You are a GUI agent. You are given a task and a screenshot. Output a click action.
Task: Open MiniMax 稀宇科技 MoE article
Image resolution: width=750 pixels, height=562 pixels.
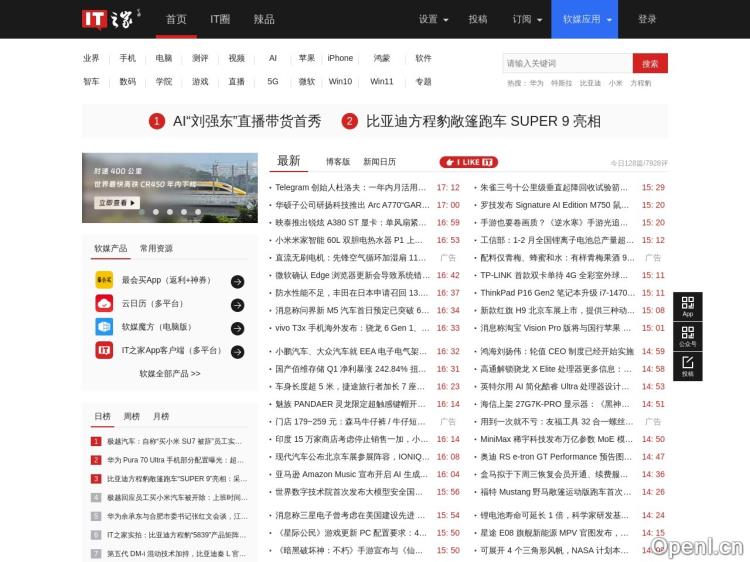556,439
